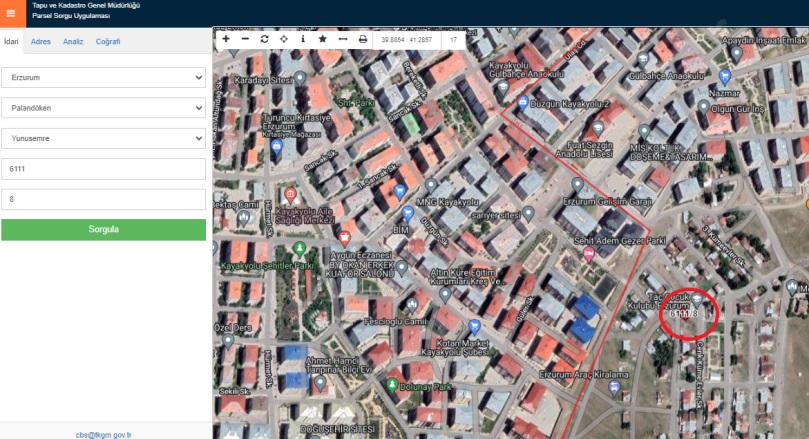This screenshot has width=809, height=439.
Task: Click the green Sorgula button
Action: pos(103,230)
